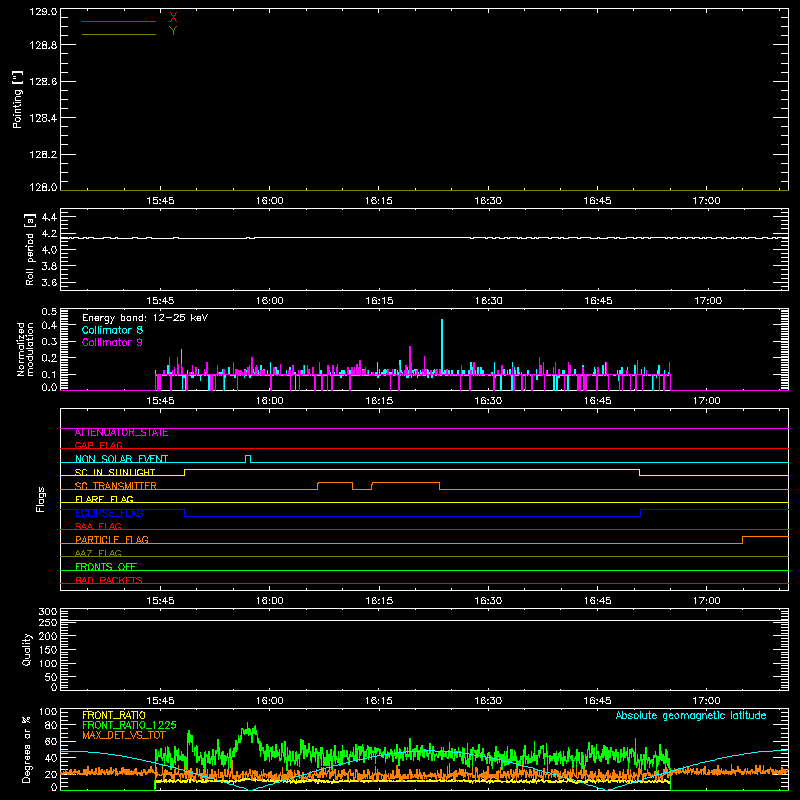Click the 16:45 time label under the Flags plot
The image size is (800, 800).
click(x=597, y=601)
